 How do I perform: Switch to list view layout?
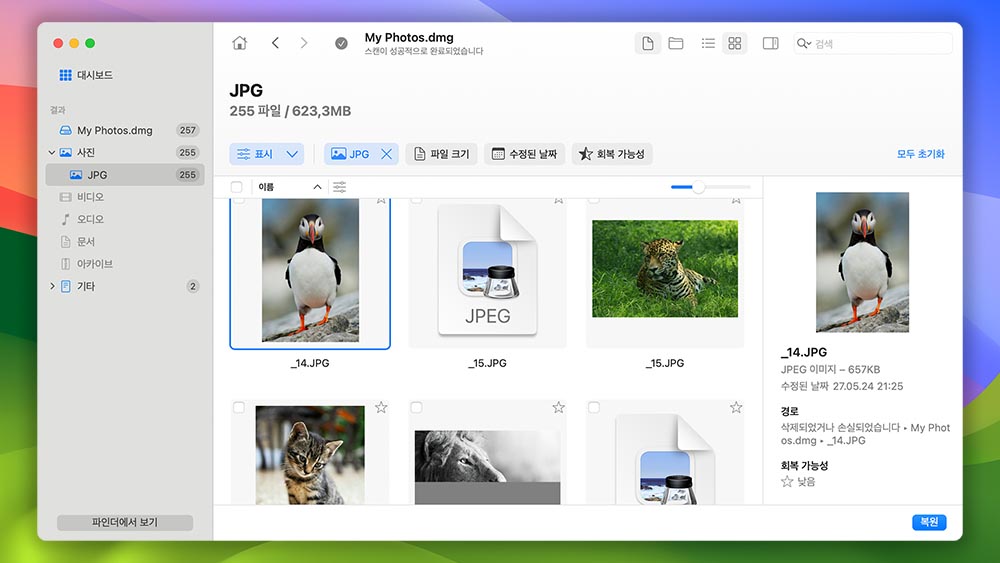tap(708, 43)
